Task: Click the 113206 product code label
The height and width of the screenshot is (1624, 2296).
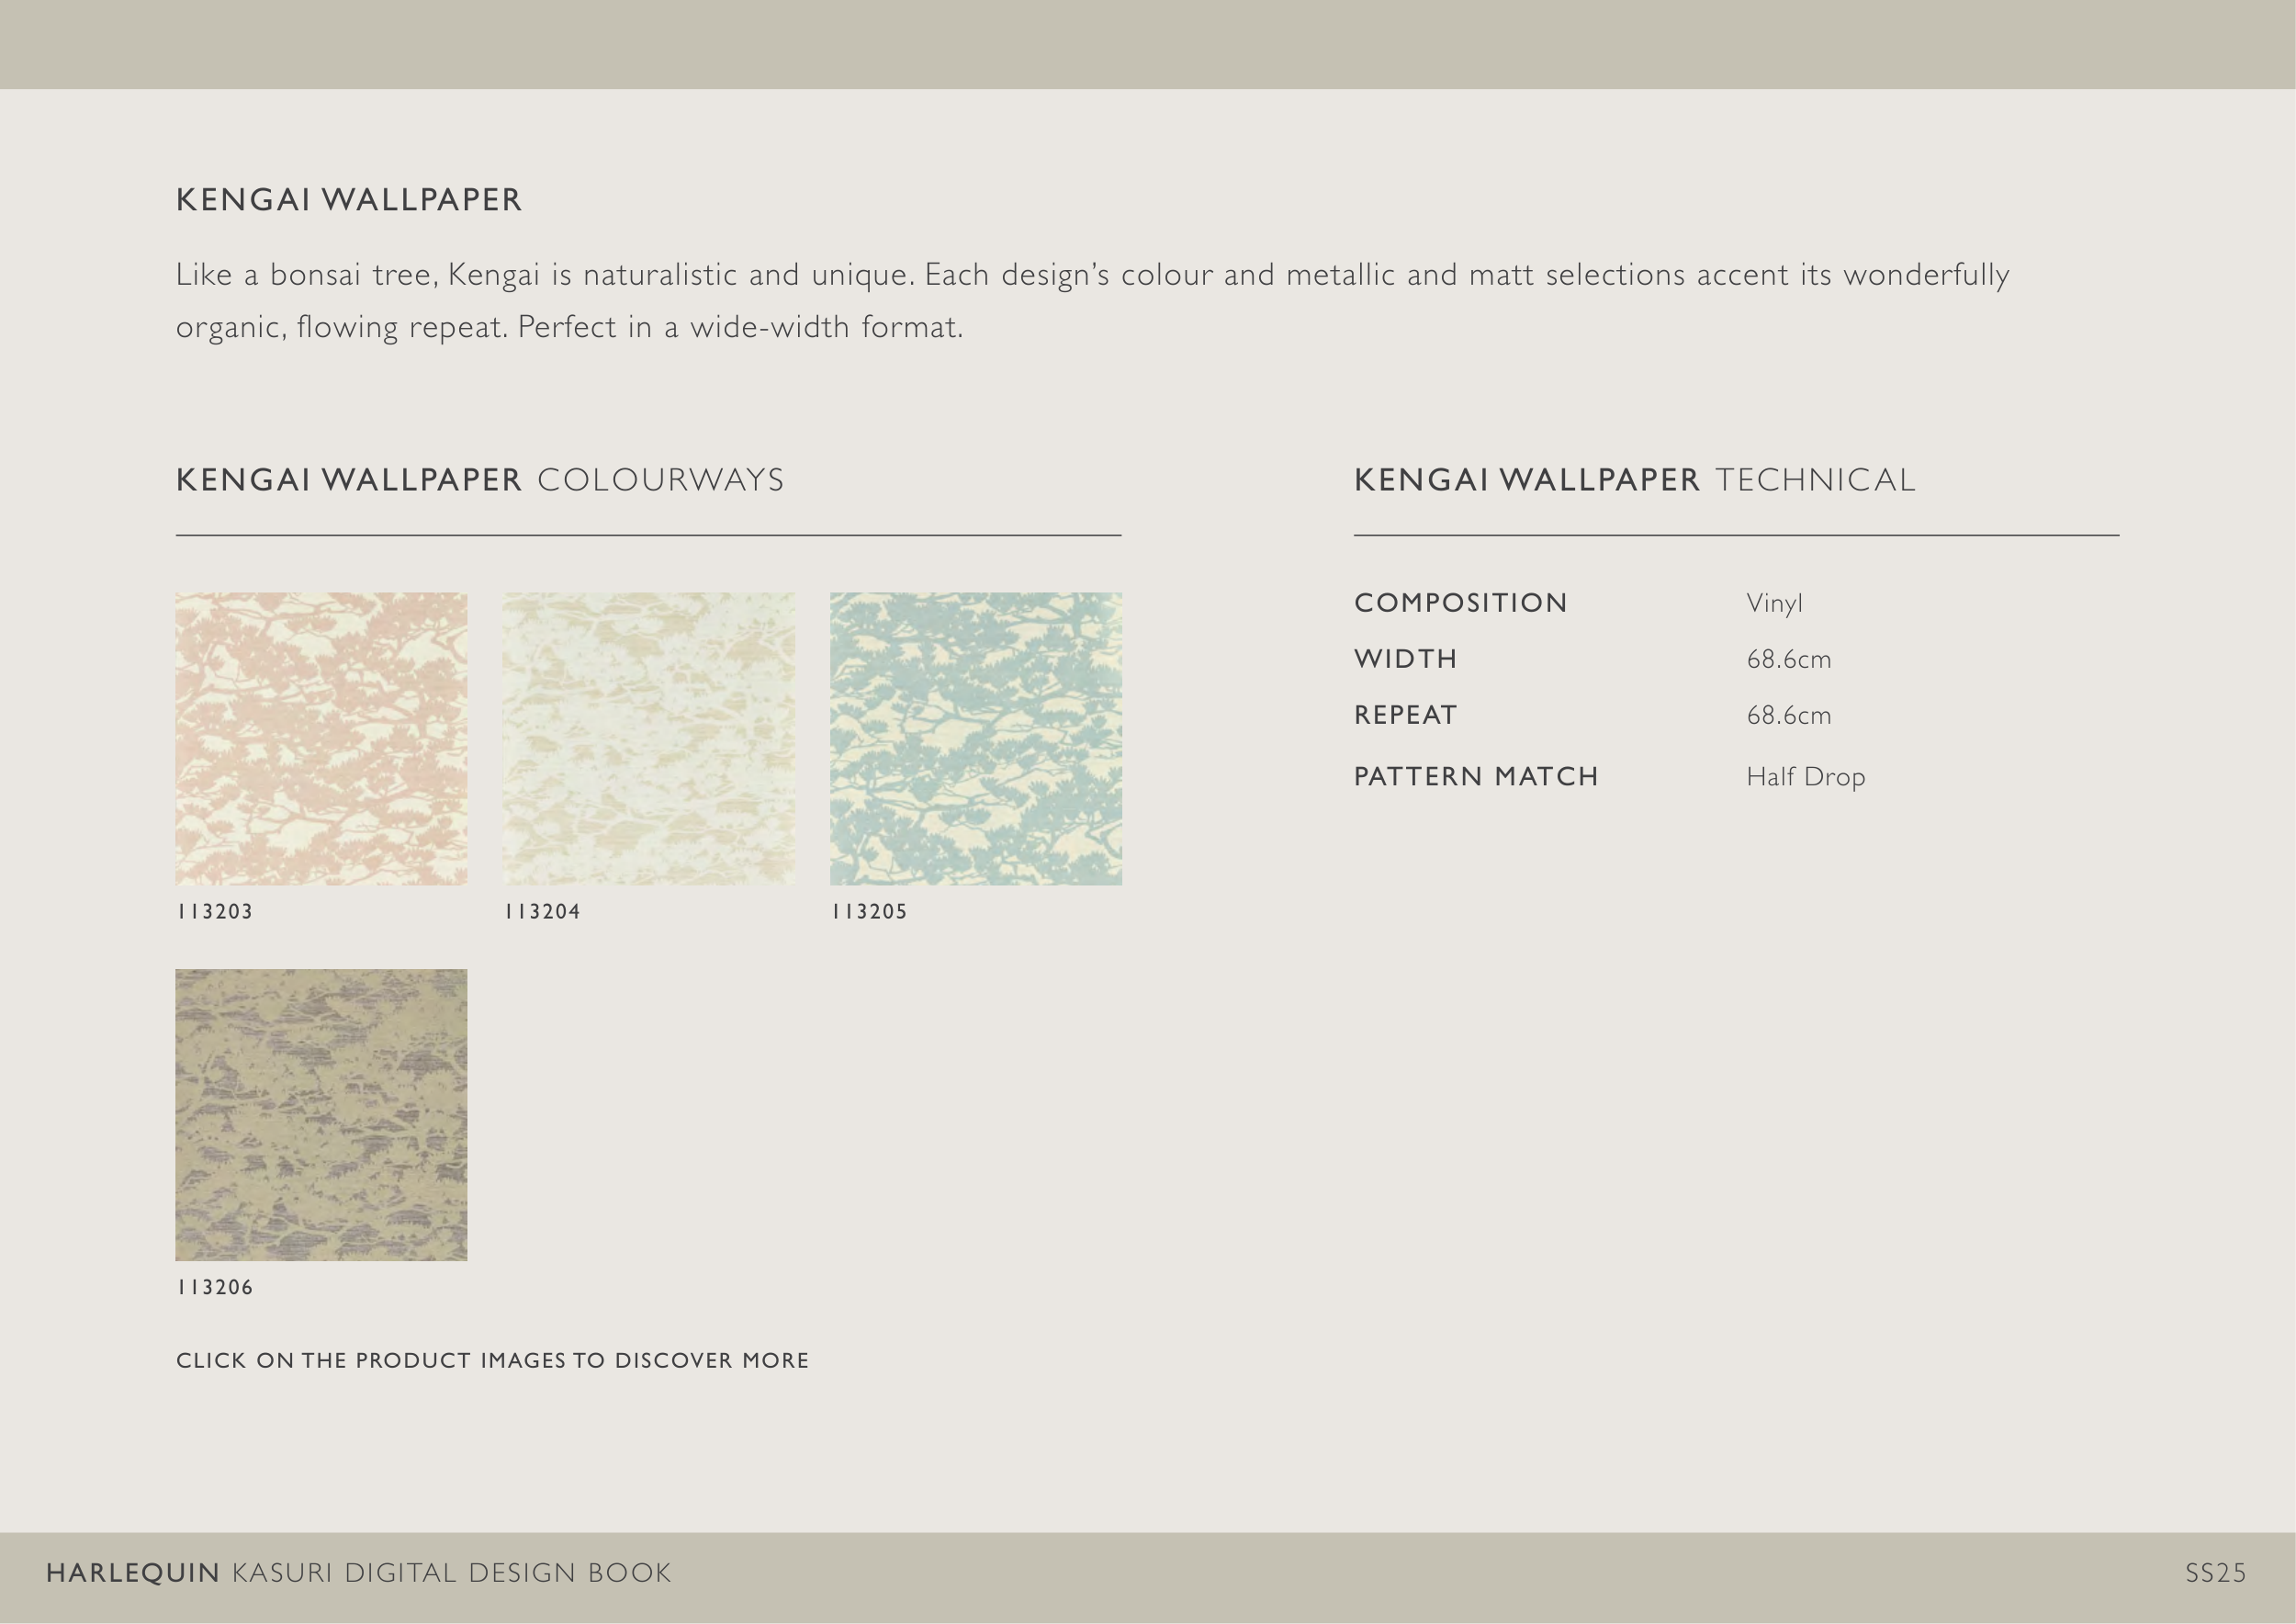Action: tap(215, 1287)
